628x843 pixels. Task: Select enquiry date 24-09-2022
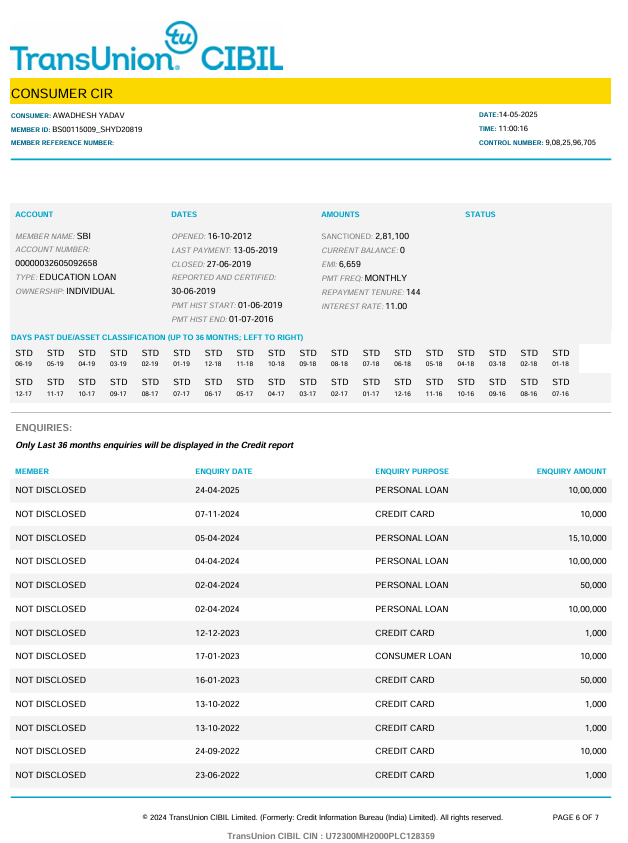tap(217, 752)
